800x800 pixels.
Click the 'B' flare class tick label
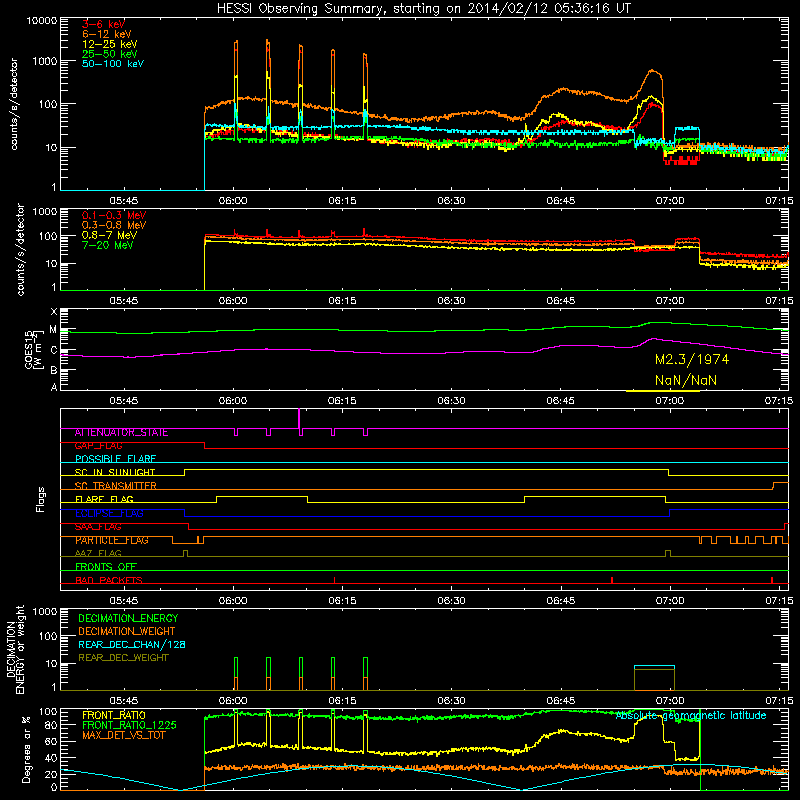54,371
